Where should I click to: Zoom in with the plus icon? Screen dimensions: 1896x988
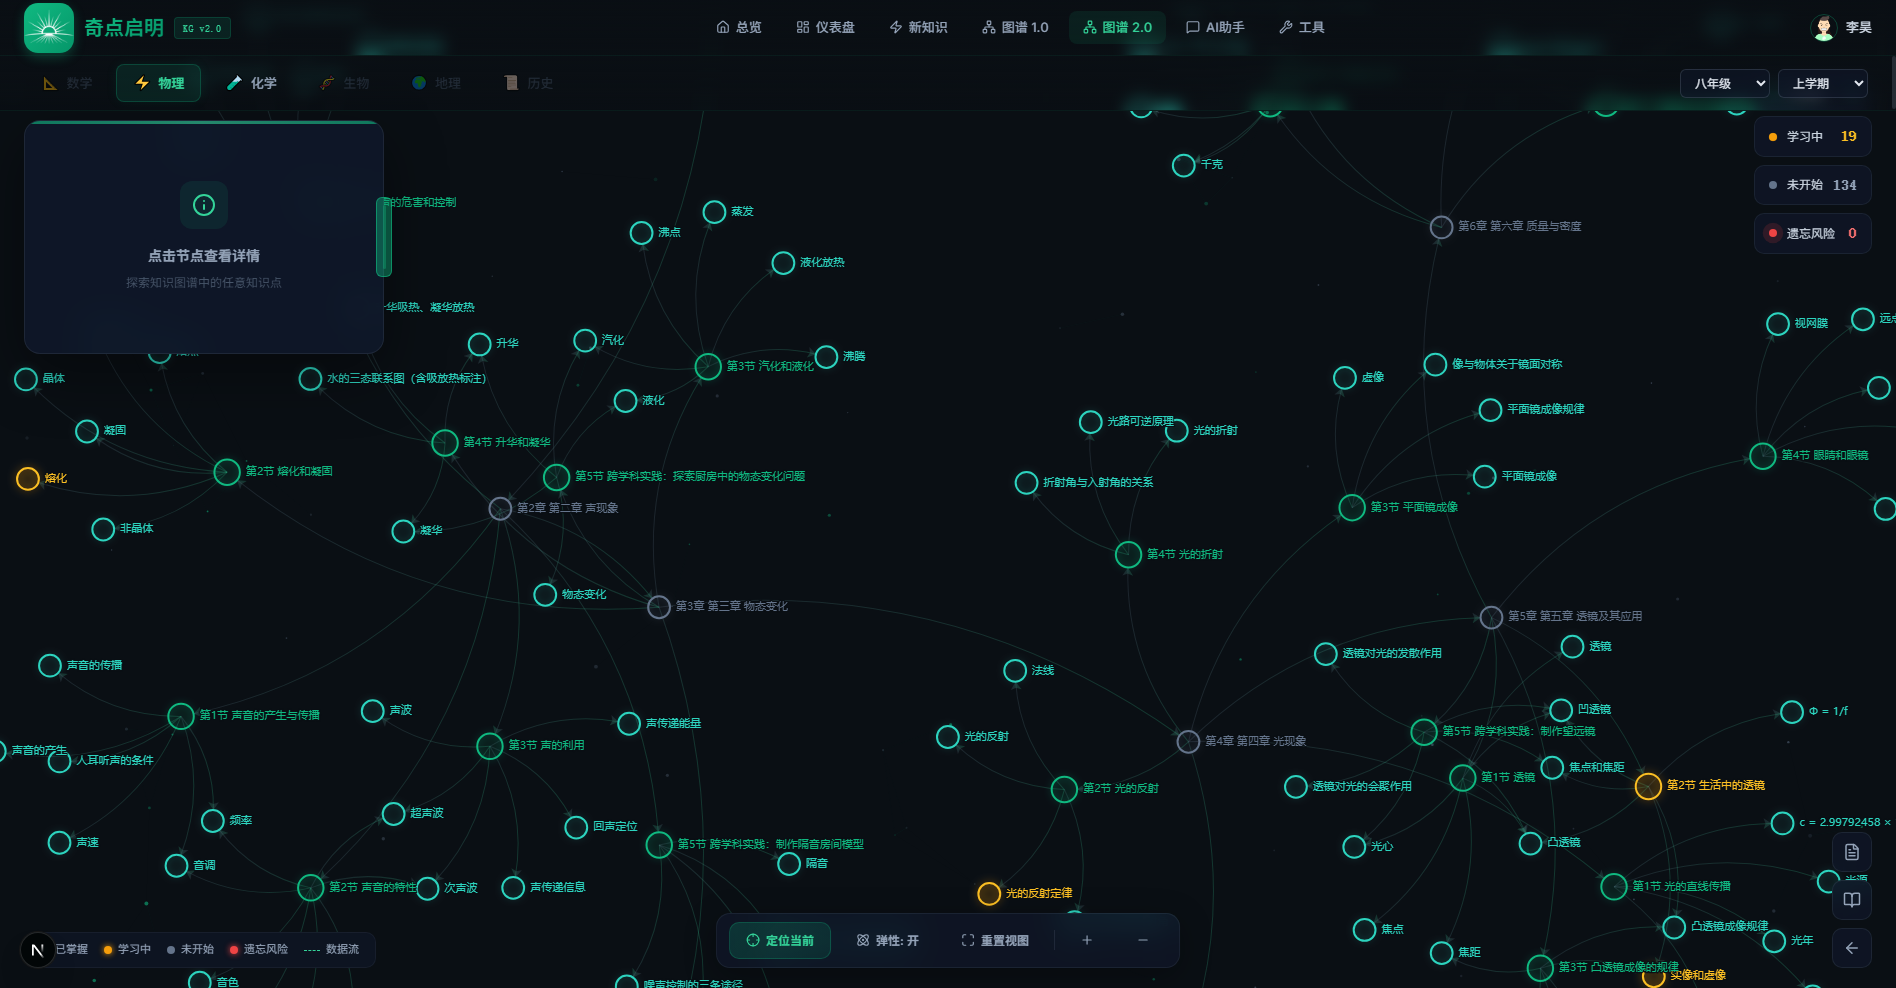1087,940
